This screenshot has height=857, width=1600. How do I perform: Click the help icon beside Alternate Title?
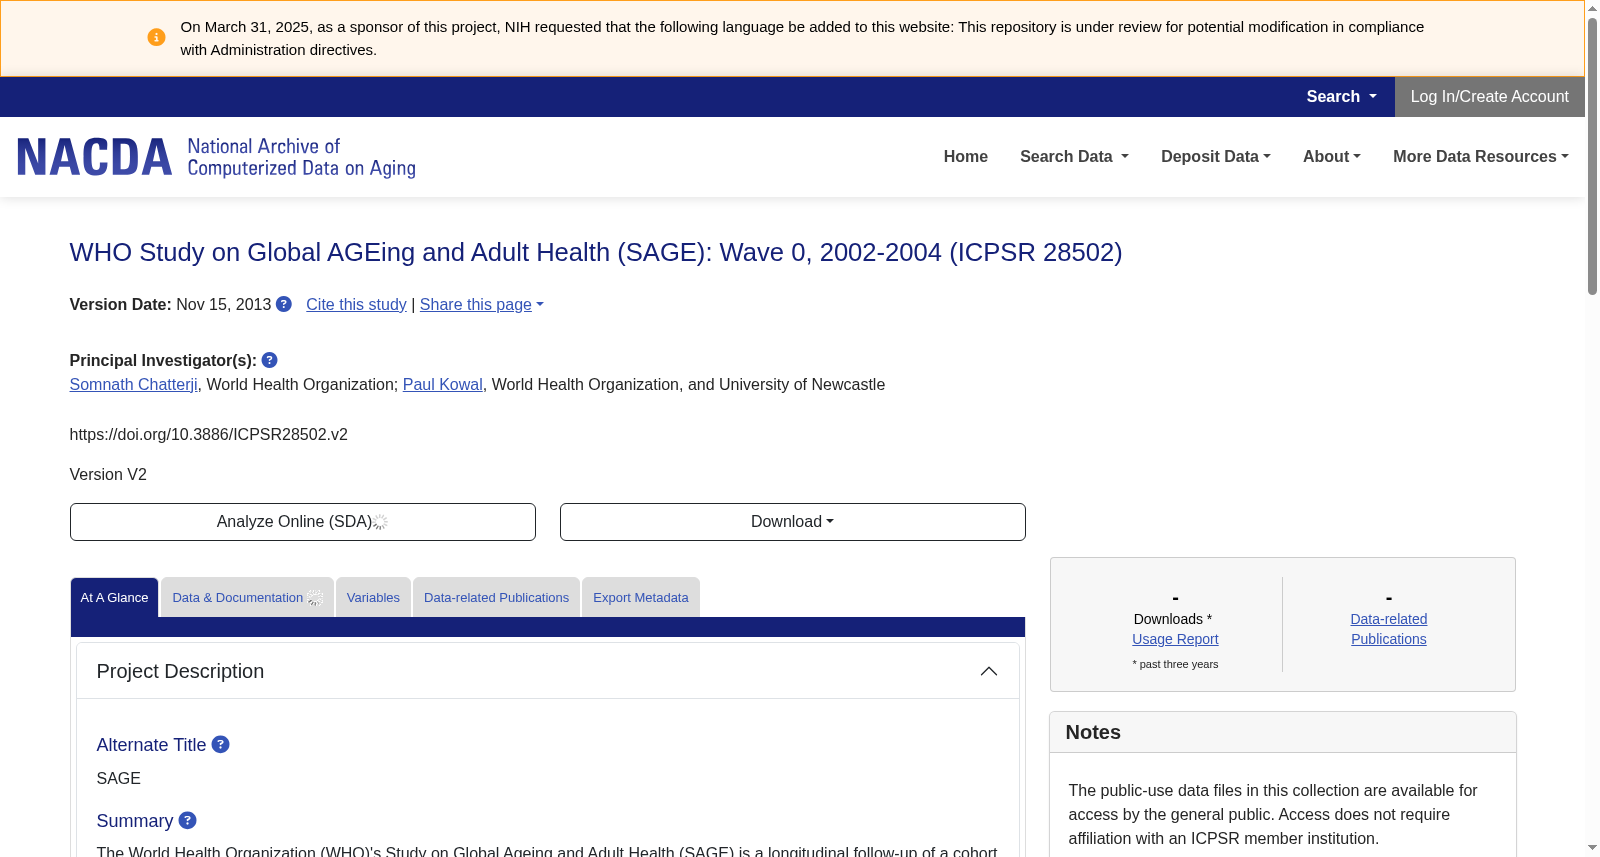tap(221, 744)
